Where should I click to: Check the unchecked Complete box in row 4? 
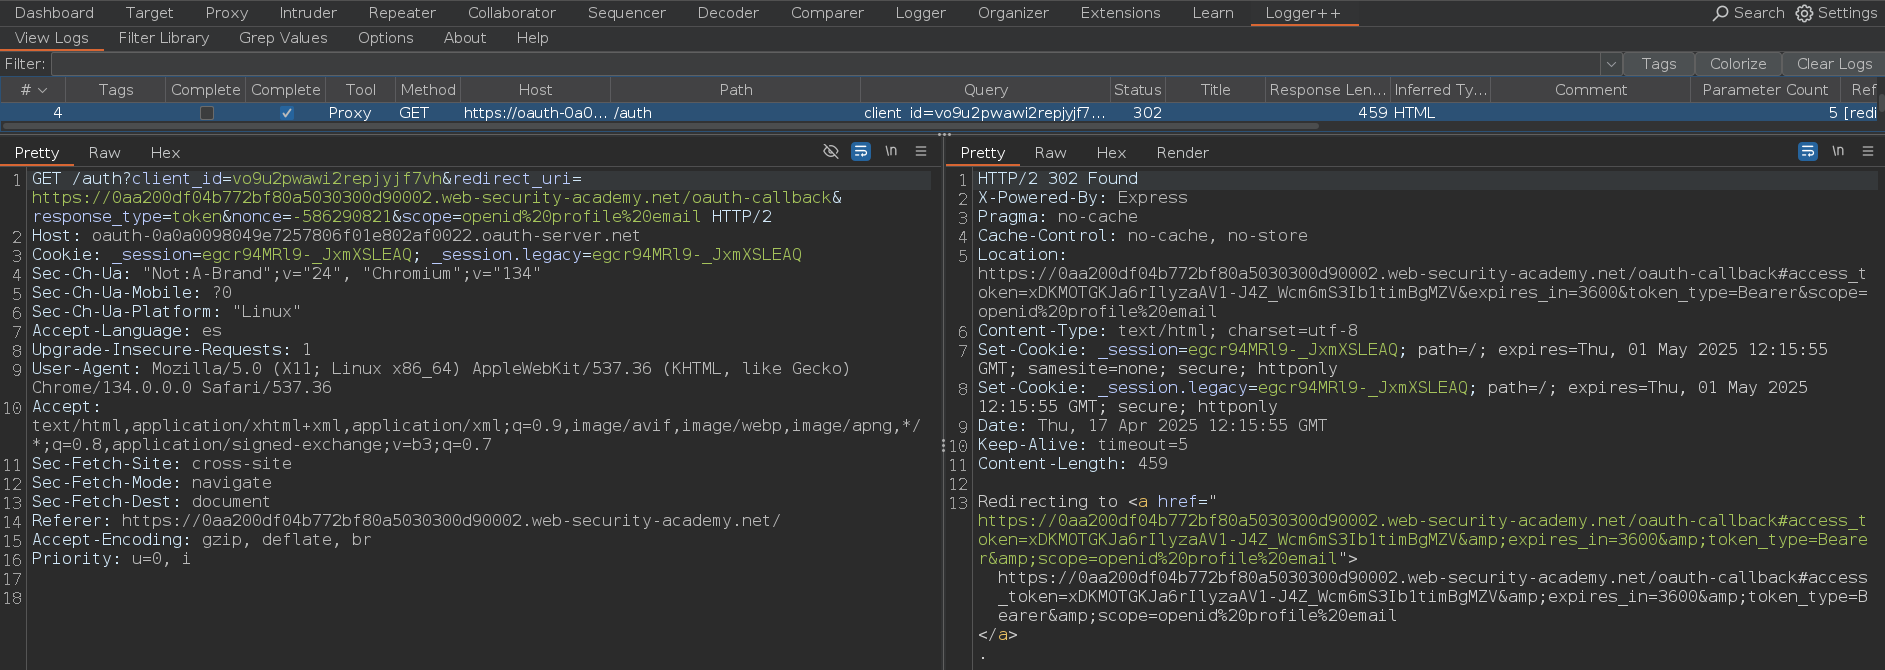click(206, 113)
